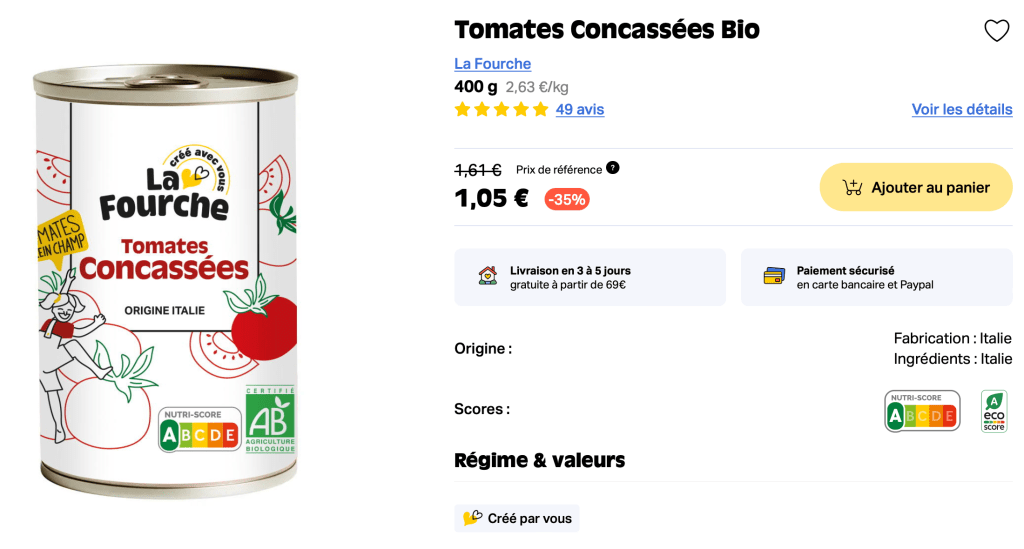The image size is (1024, 549).
Task: Click the Ajouter au panier button
Action: 916,187
